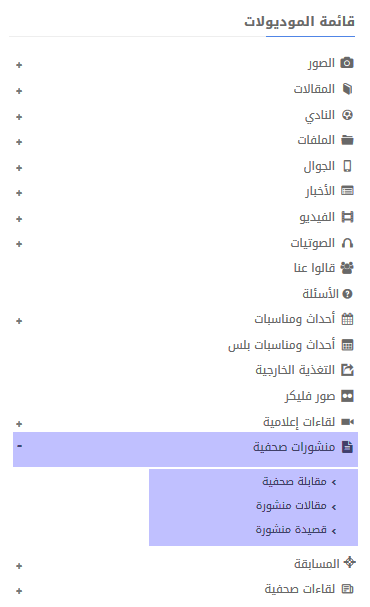Expand the الأخبار module with plus sign
The height and width of the screenshot is (607, 370).
click(19, 193)
